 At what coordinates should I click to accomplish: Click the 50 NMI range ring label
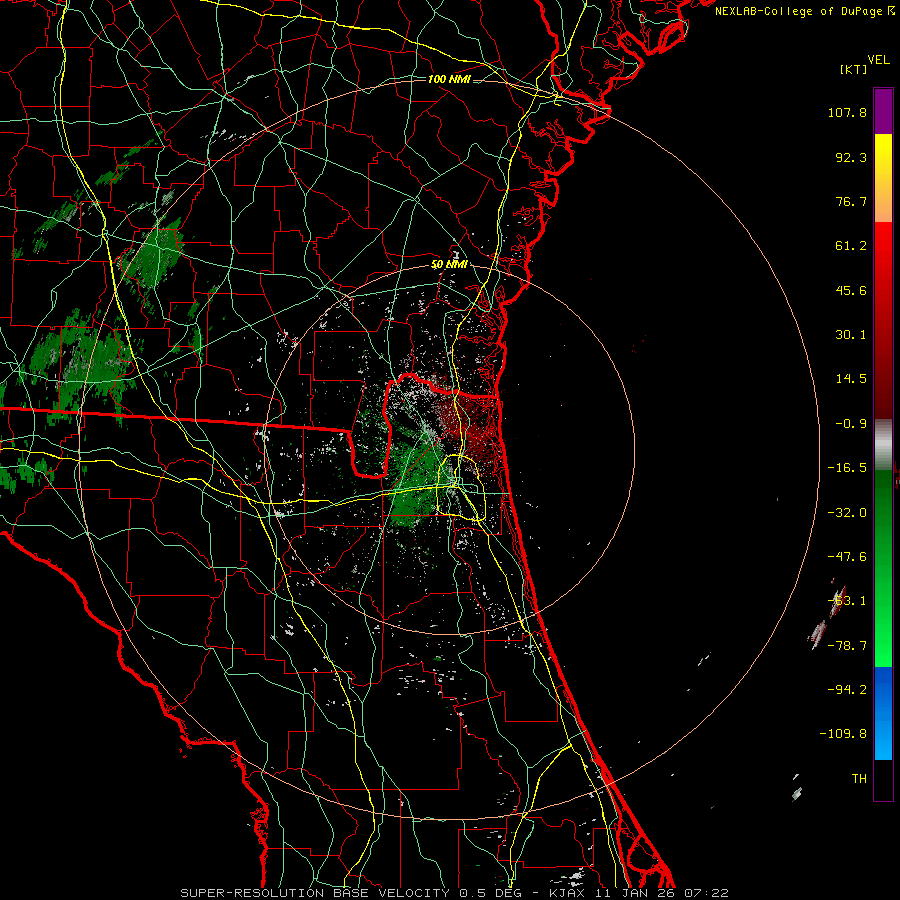449,265
